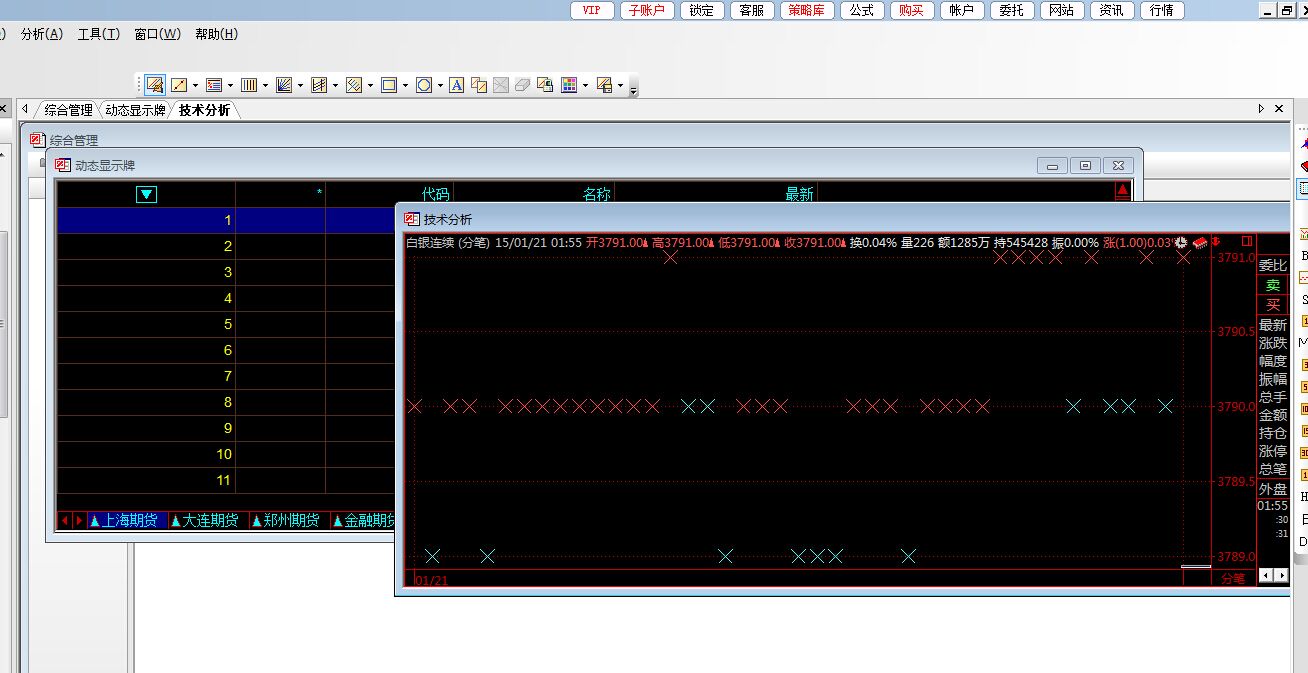This screenshot has height=673, width=1308.
Task: Click the red chip icon in chart header
Action: click(1199, 242)
